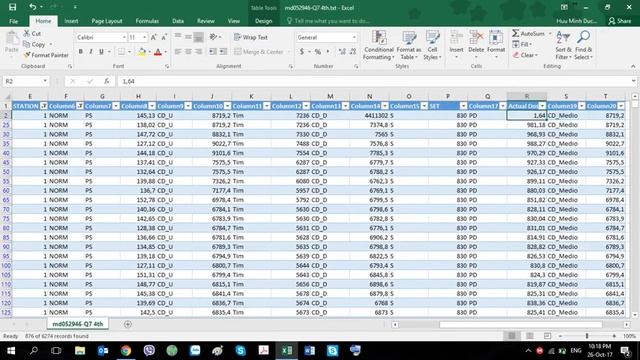Click the Center alignment icon
The image size is (640, 360).
pos(188,52)
